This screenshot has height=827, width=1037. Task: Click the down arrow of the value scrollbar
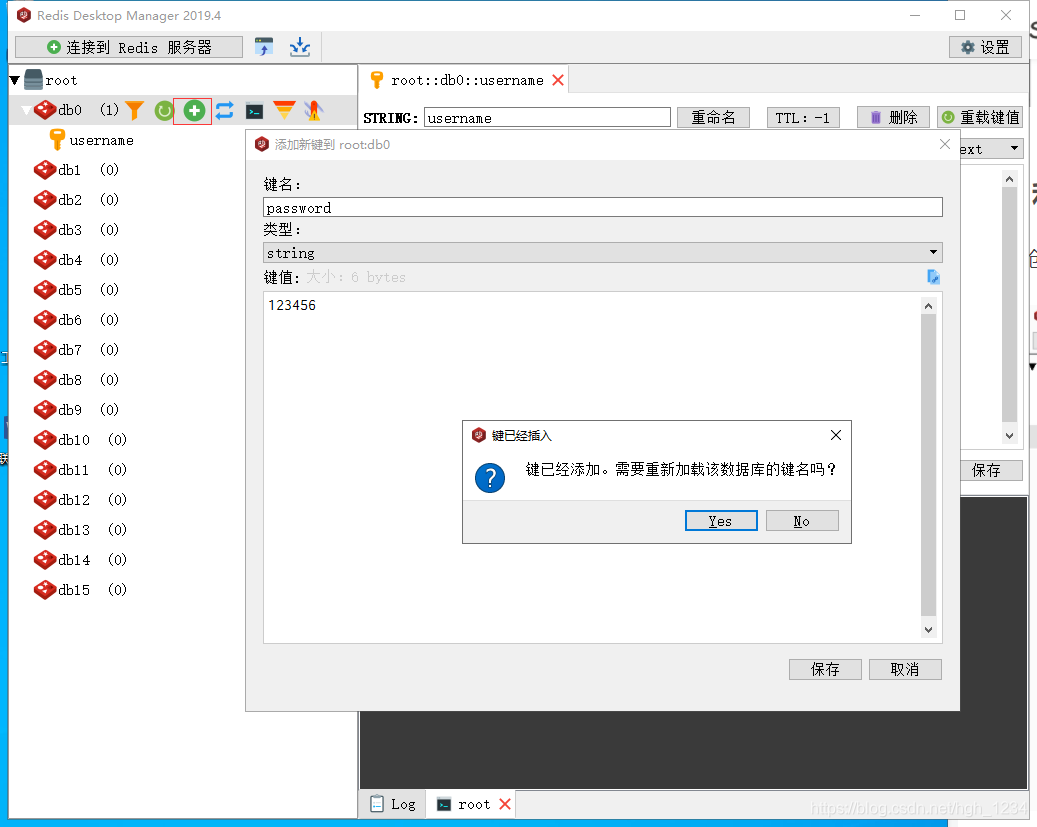pyautogui.click(x=929, y=629)
